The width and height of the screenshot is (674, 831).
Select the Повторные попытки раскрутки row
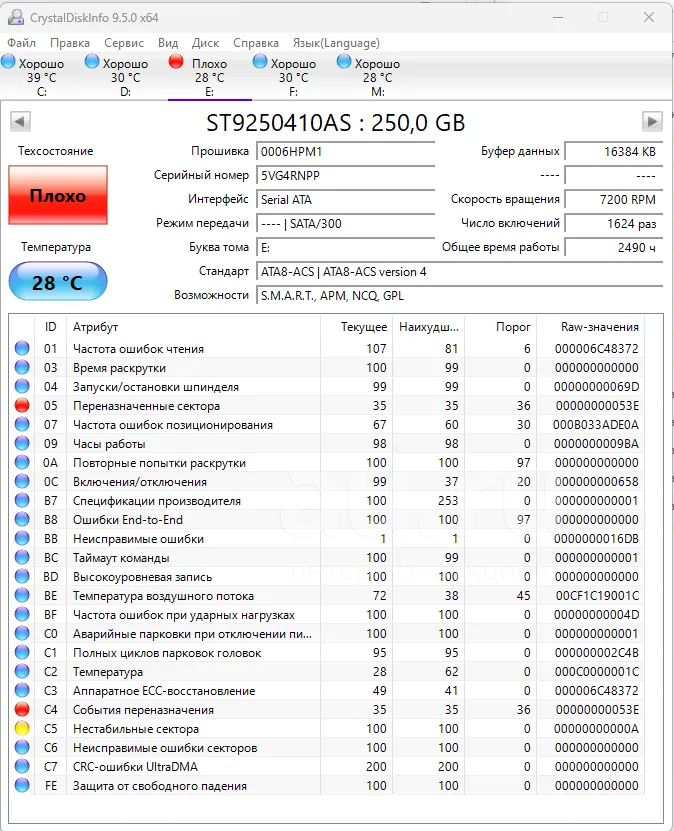click(327, 463)
